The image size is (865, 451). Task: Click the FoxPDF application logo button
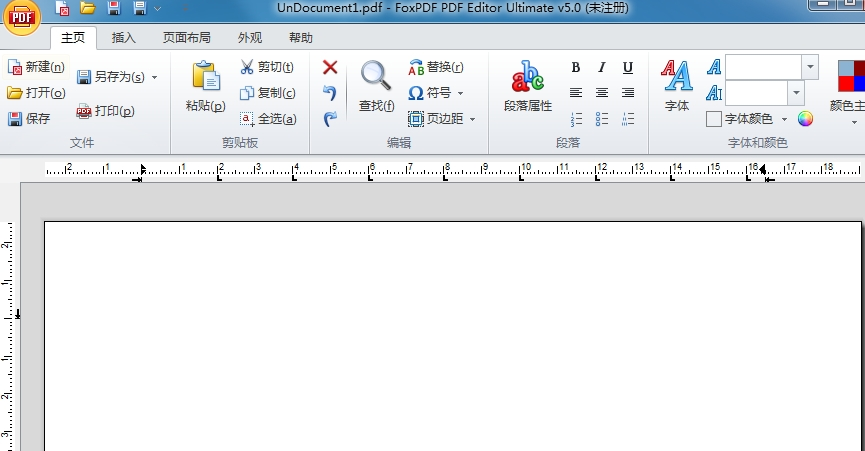tap(21, 17)
